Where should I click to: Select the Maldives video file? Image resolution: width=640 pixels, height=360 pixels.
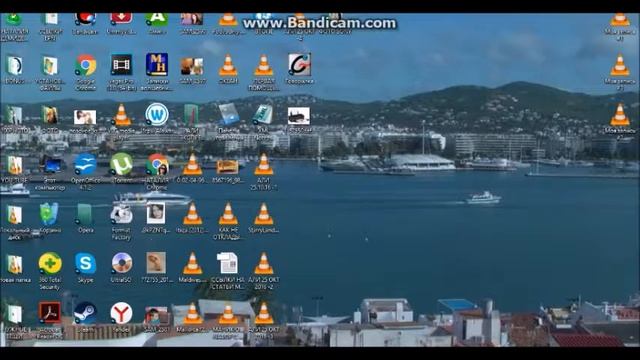pos(192,264)
